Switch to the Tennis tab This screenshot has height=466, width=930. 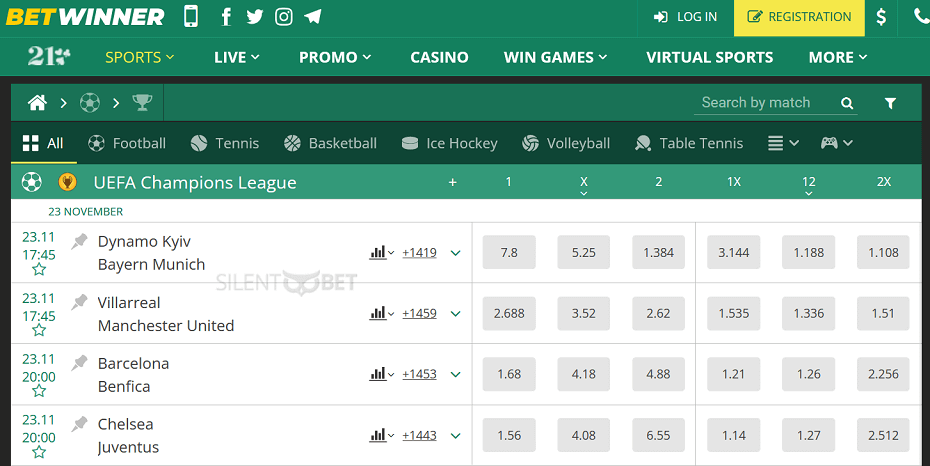coord(225,143)
